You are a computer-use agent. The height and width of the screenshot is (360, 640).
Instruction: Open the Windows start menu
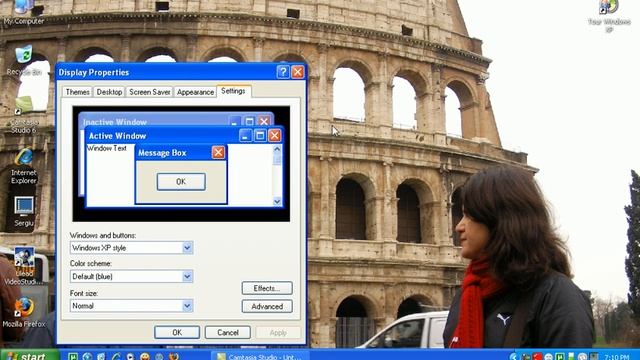coord(29,355)
